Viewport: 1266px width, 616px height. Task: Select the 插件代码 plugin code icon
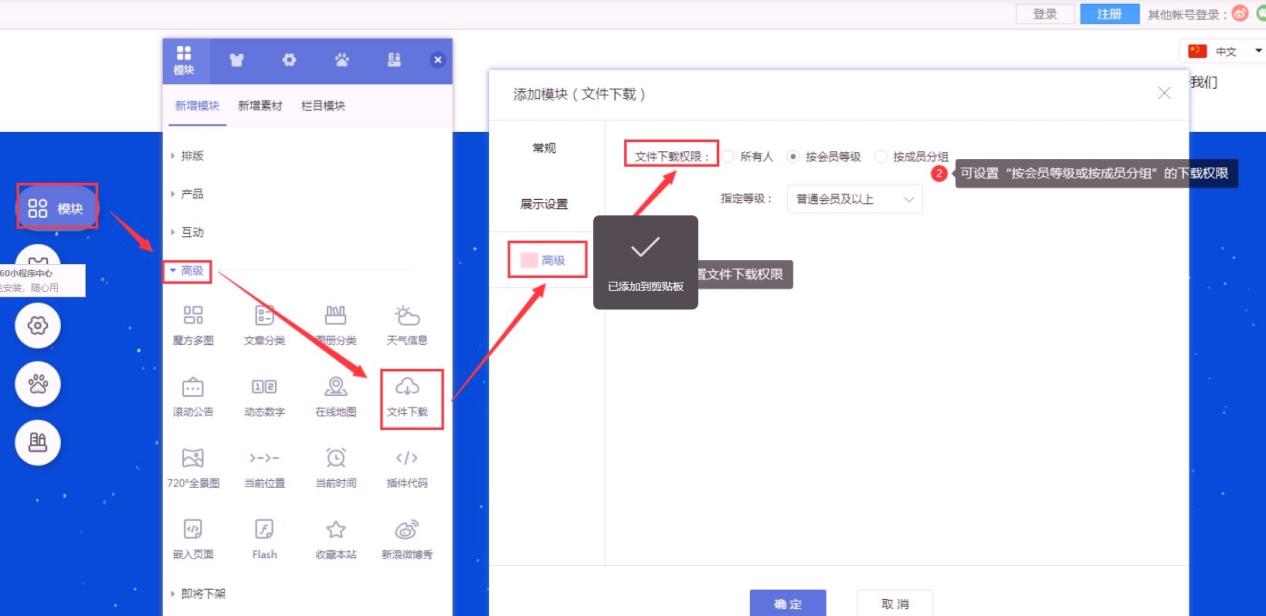click(407, 459)
